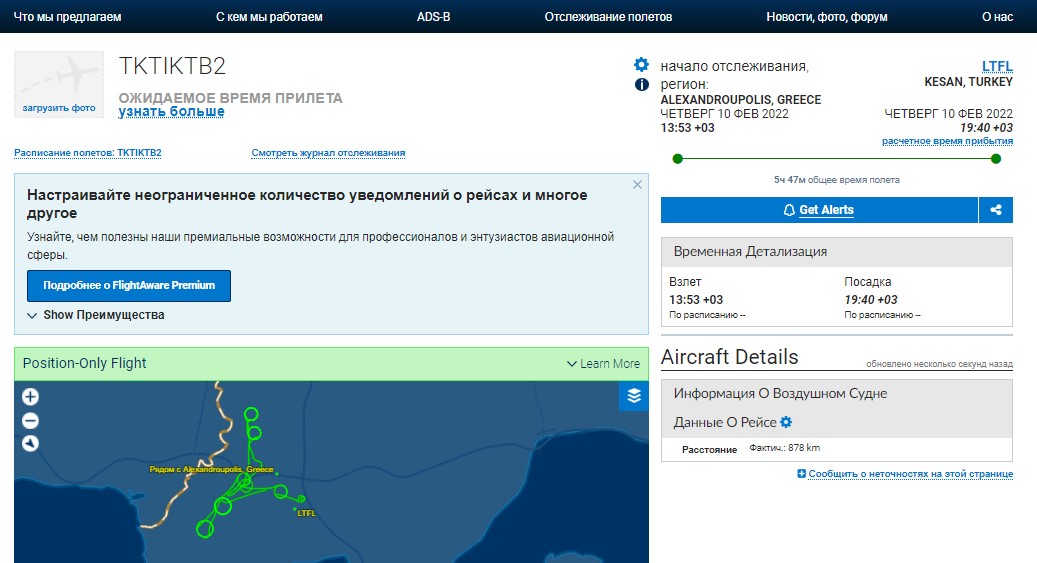The image size is (1037, 563).
Task: Click Сообщить о неточностях на этой странице
Action: tap(911, 474)
